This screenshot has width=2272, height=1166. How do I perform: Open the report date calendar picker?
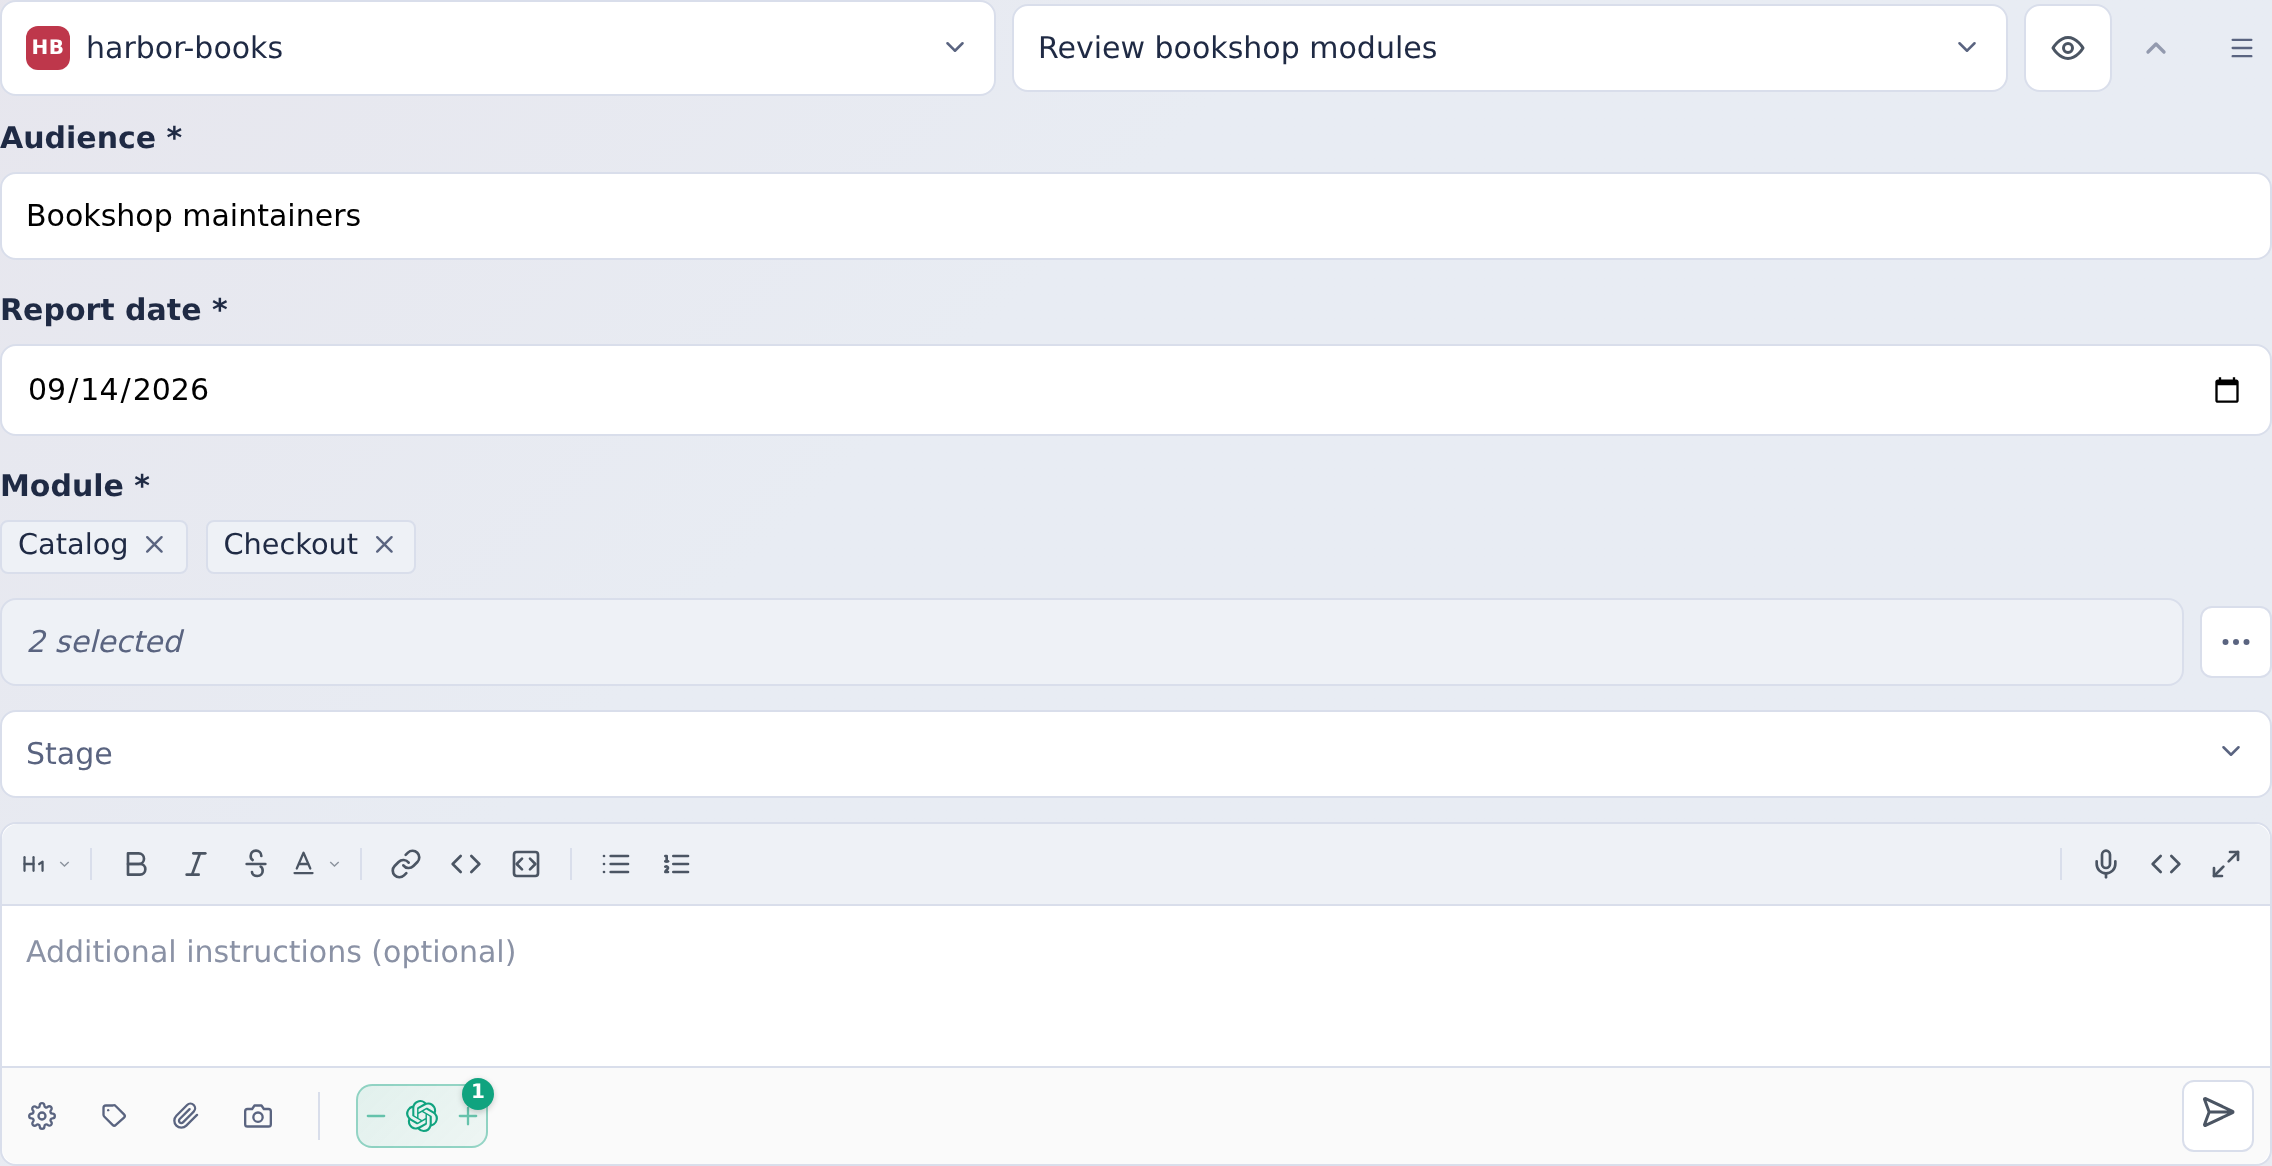(2227, 390)
